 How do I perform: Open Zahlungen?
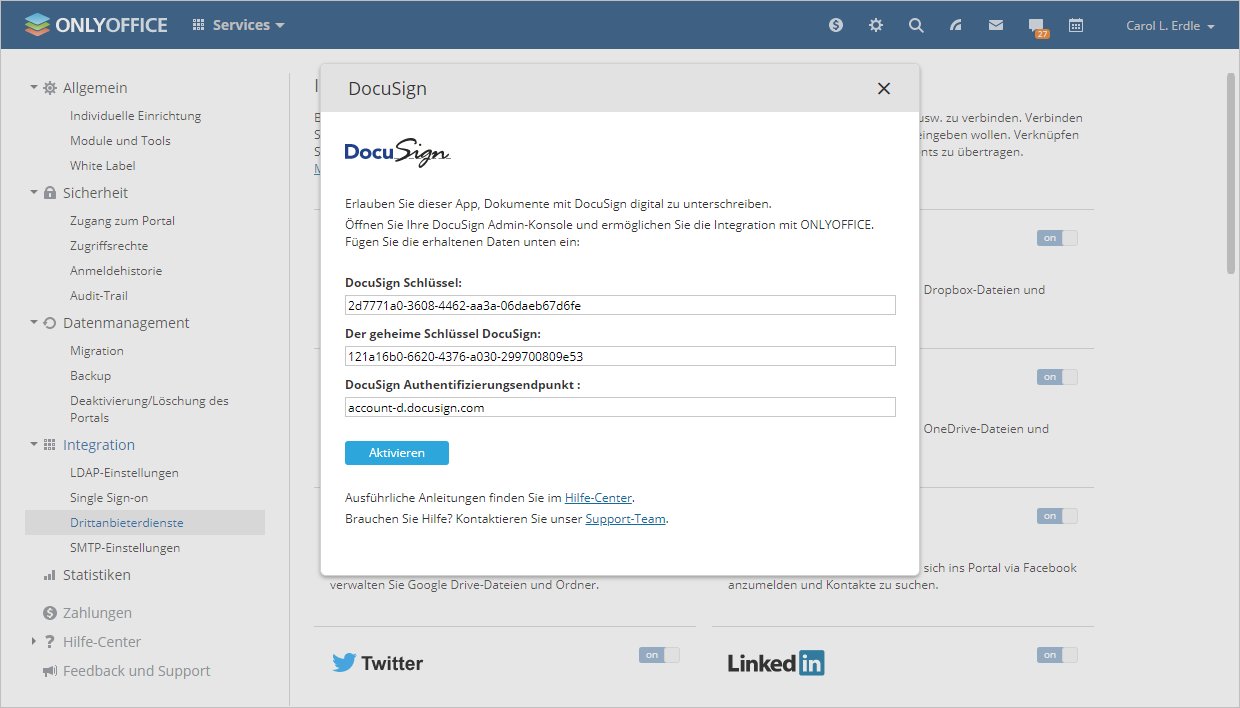(x=97, y=613)
